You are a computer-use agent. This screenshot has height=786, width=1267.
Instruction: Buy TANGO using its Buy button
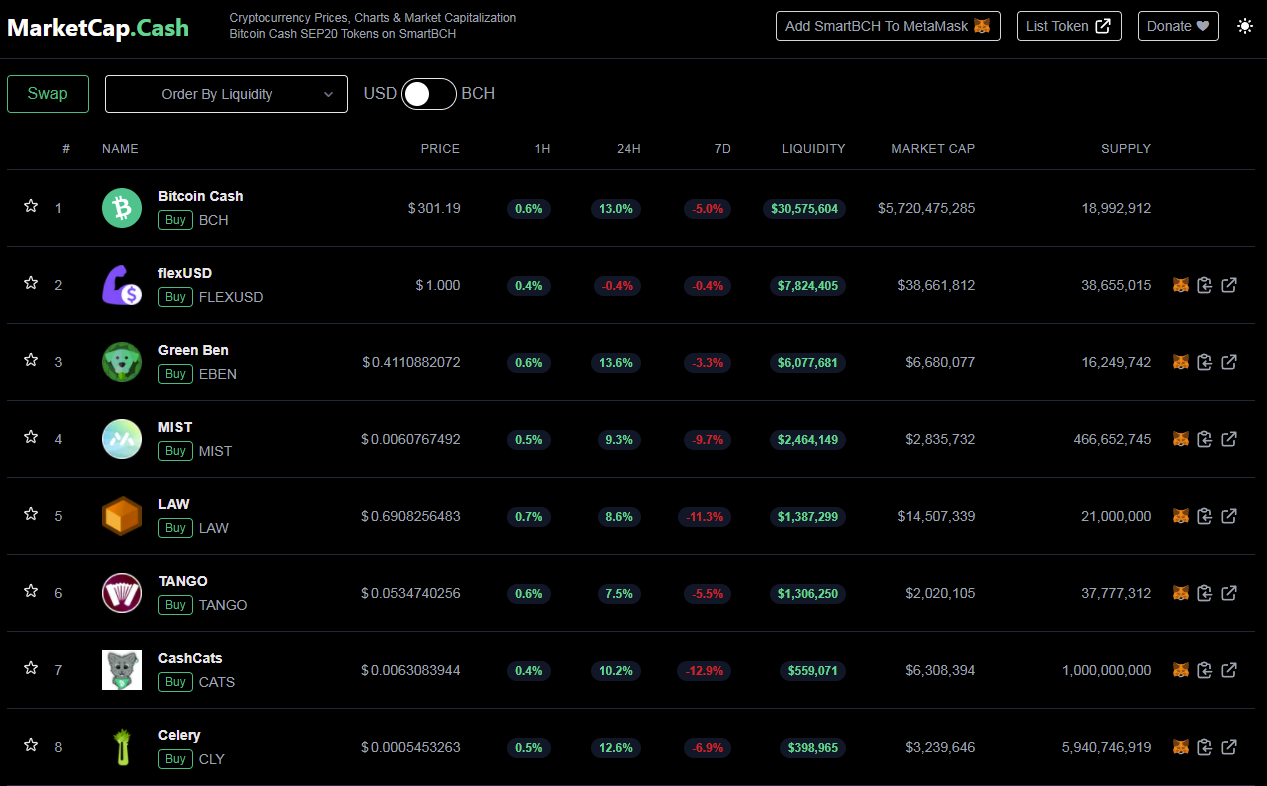click(x=175, y=605)
